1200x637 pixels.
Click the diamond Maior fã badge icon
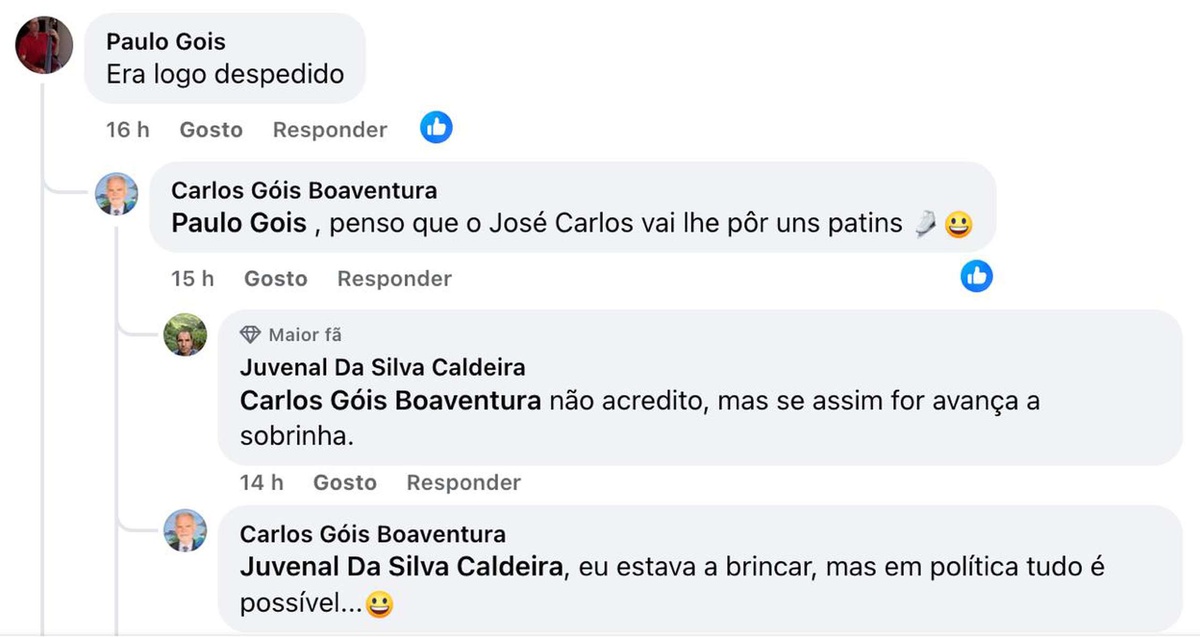coord(250,335)
